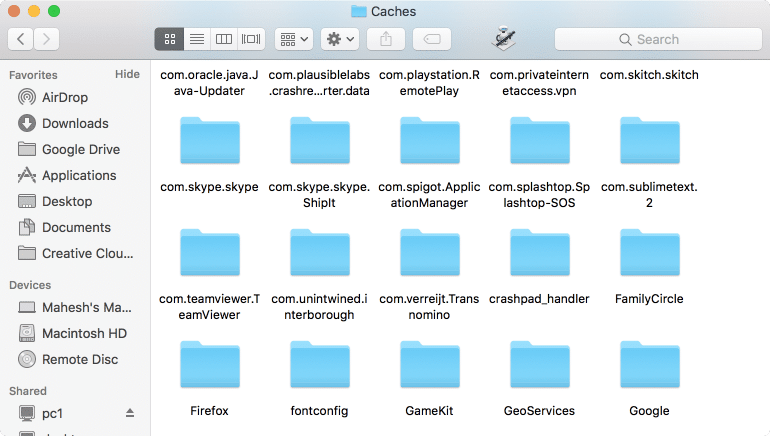The image size is (770, 436).
Task: Select the Firefox cache folder
Action: (210, 365)
